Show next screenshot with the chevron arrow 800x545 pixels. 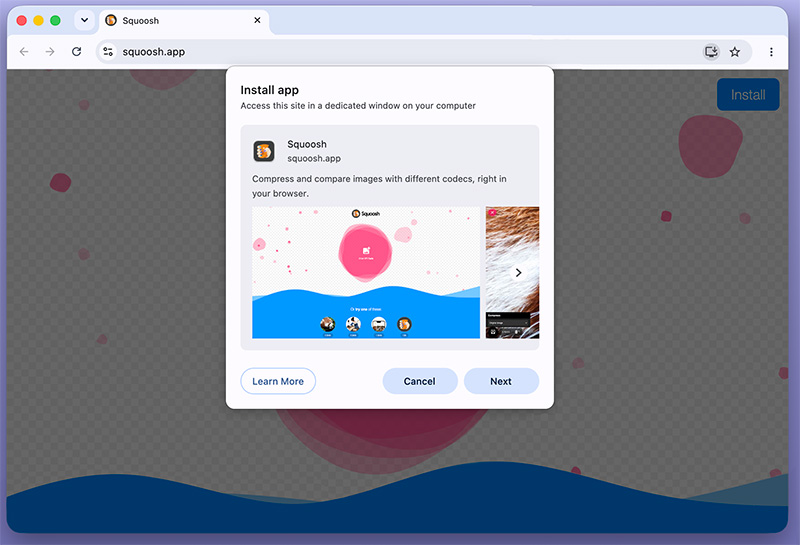point(518,272)
